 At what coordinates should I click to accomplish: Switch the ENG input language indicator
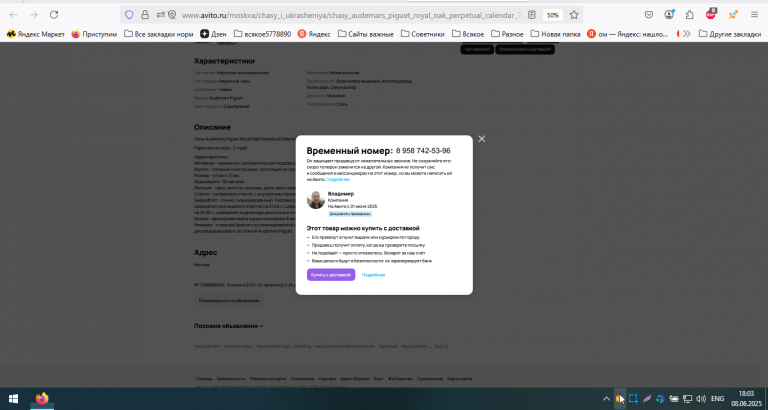(x=718, y=399)
